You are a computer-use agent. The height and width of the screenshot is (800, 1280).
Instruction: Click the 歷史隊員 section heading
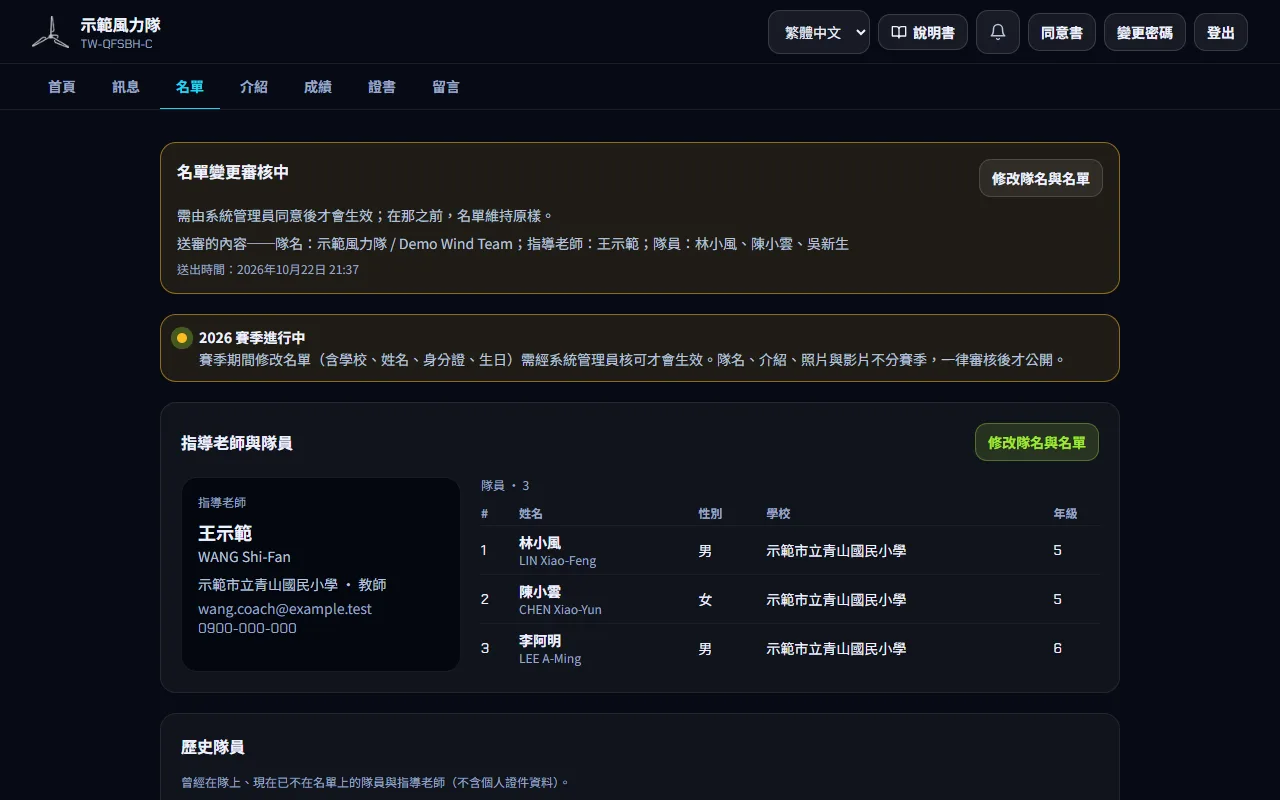[x=213, y=747]
